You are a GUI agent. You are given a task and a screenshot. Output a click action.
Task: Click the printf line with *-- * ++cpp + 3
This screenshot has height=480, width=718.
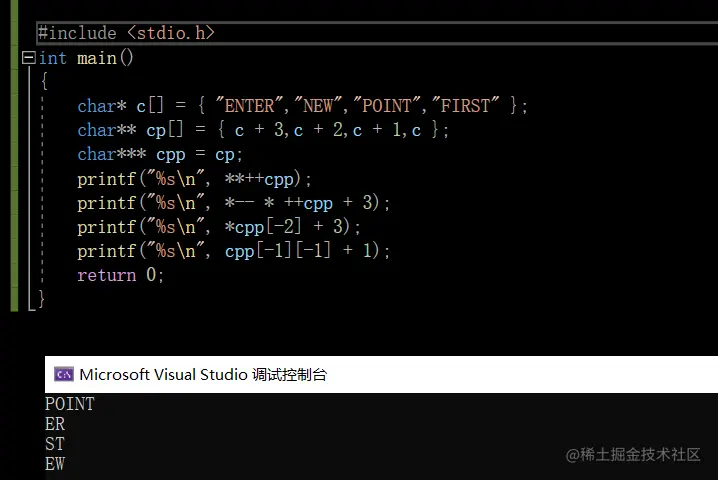[x=234, y=203]
